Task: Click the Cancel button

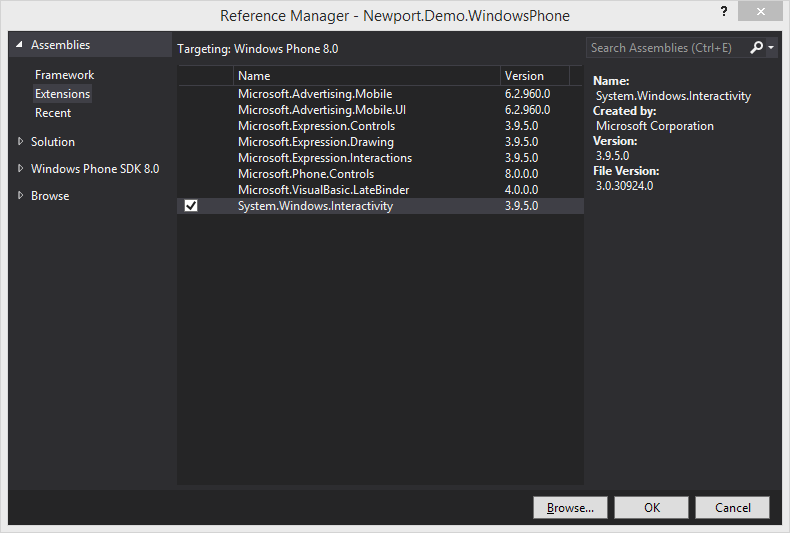Action: coord(733,508)
